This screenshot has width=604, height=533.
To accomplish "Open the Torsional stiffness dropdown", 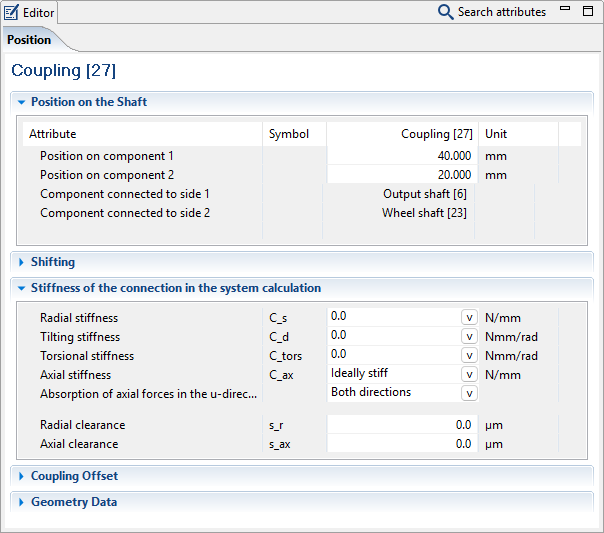I will [468, 355].
